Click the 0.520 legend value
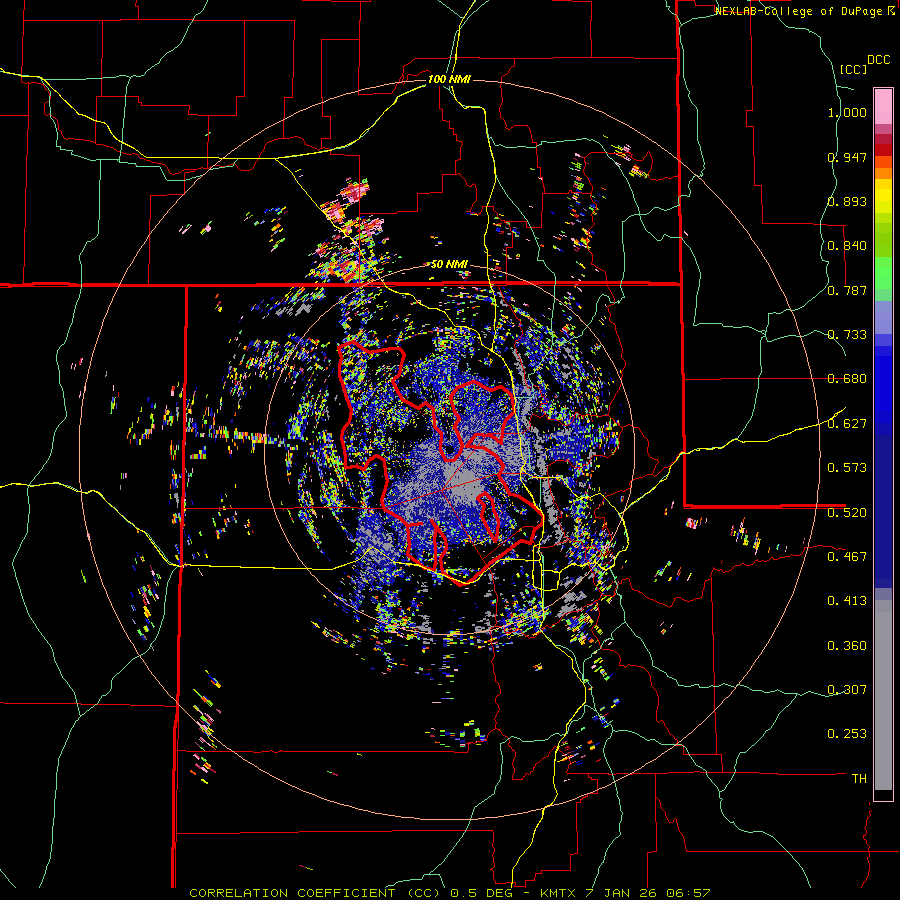 pos(847,512)
